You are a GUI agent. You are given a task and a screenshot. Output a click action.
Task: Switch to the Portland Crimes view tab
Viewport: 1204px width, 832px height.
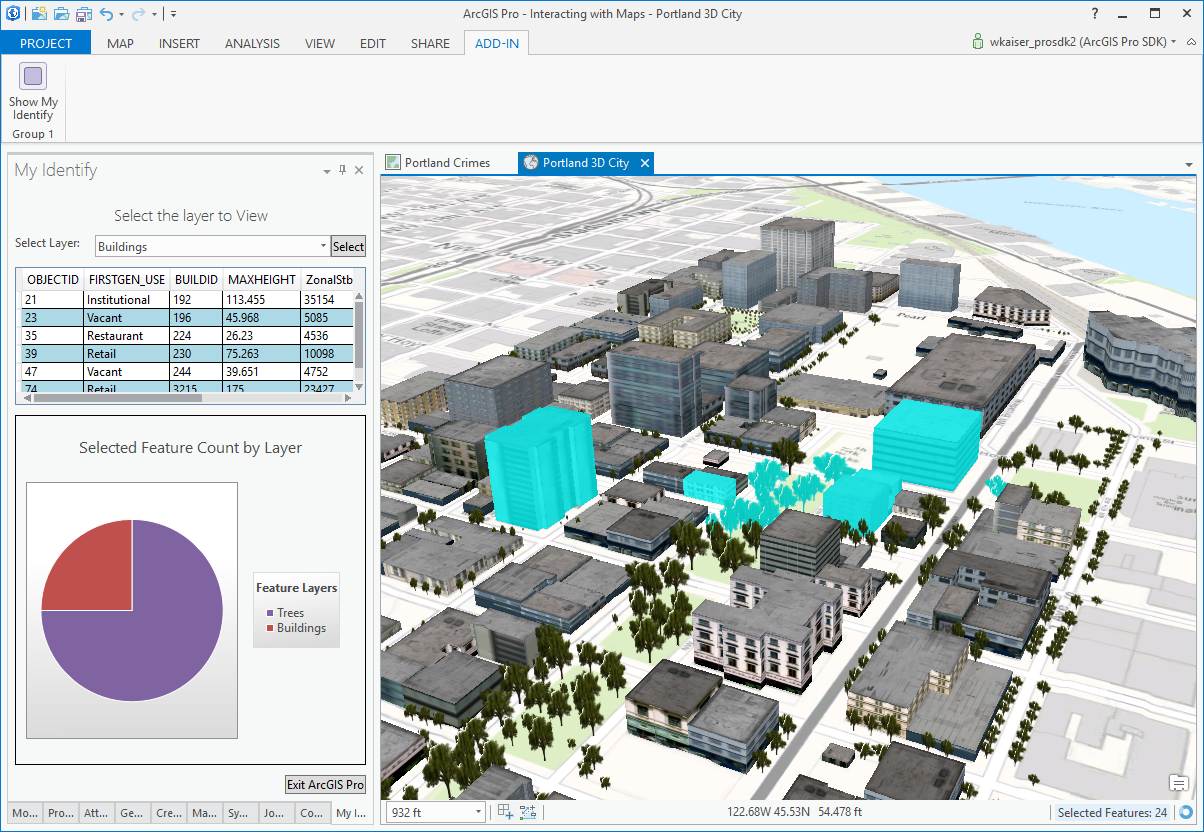[x=447, y=162]
